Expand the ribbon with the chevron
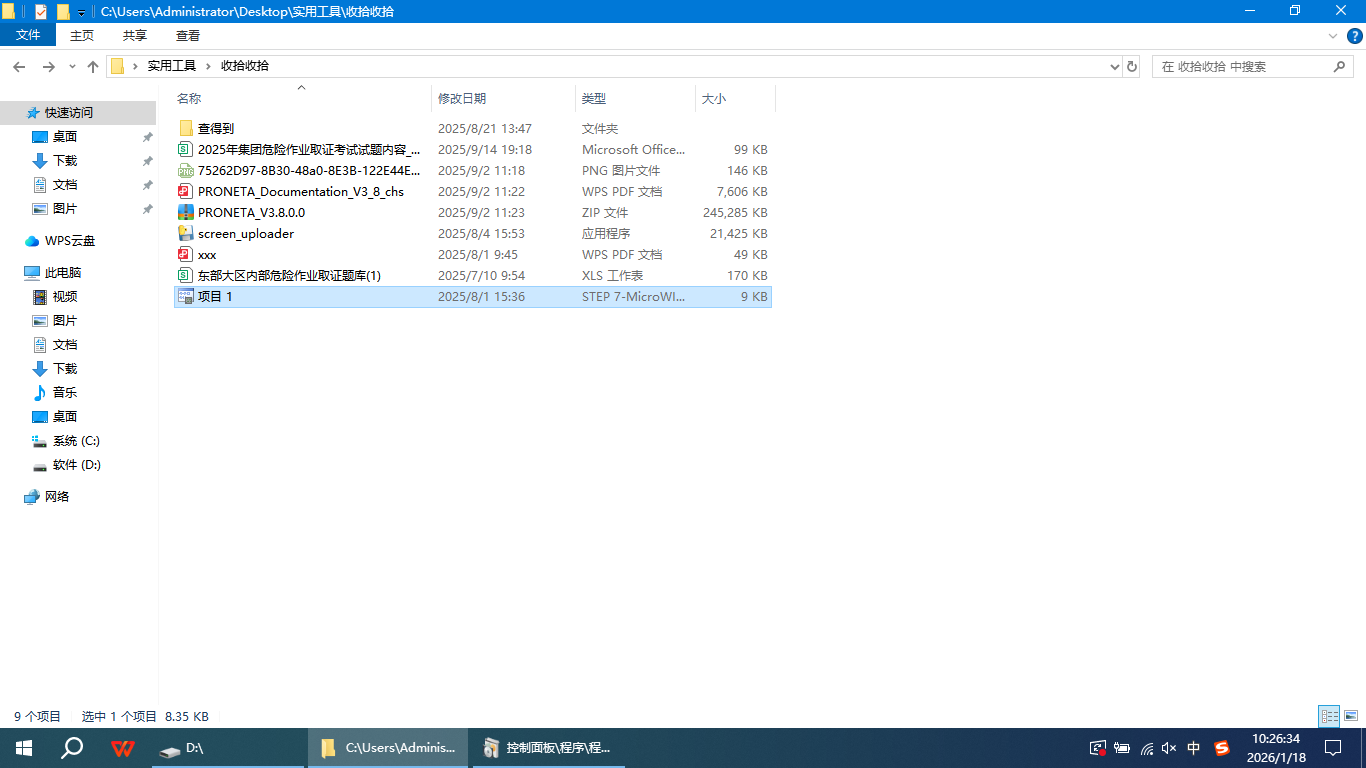 click(1332, 35)
